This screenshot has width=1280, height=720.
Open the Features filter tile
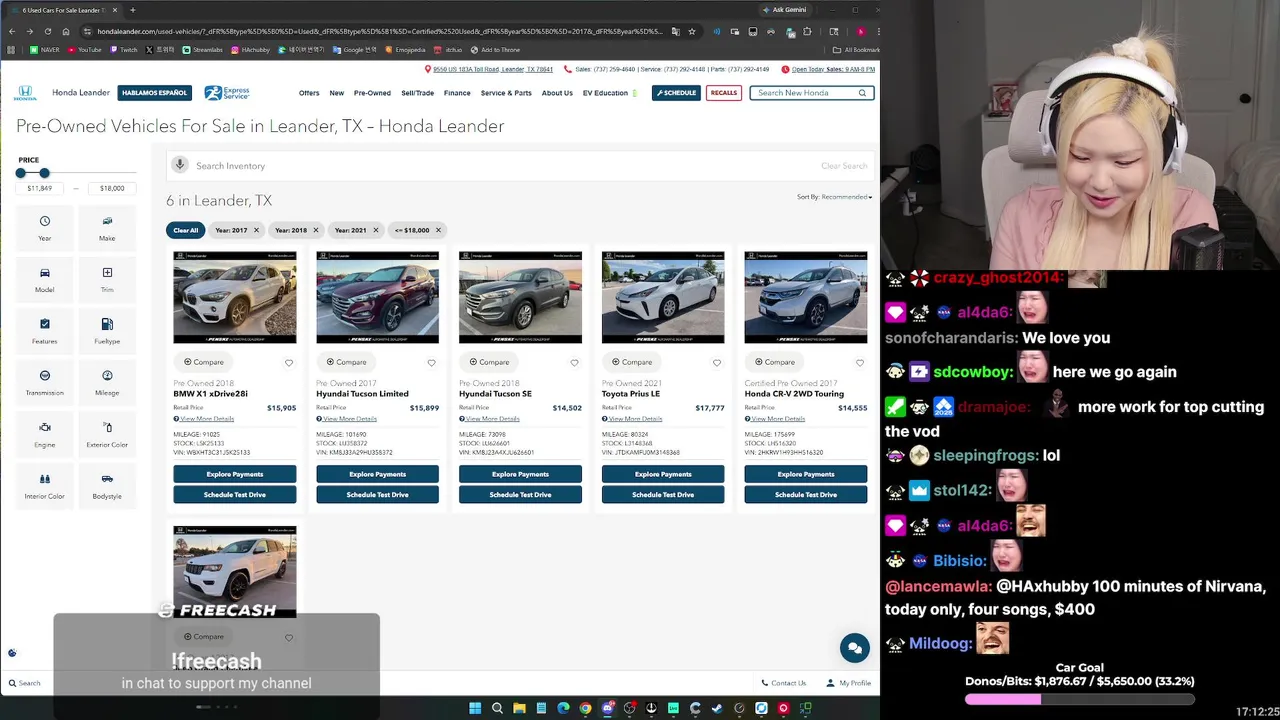44,331
